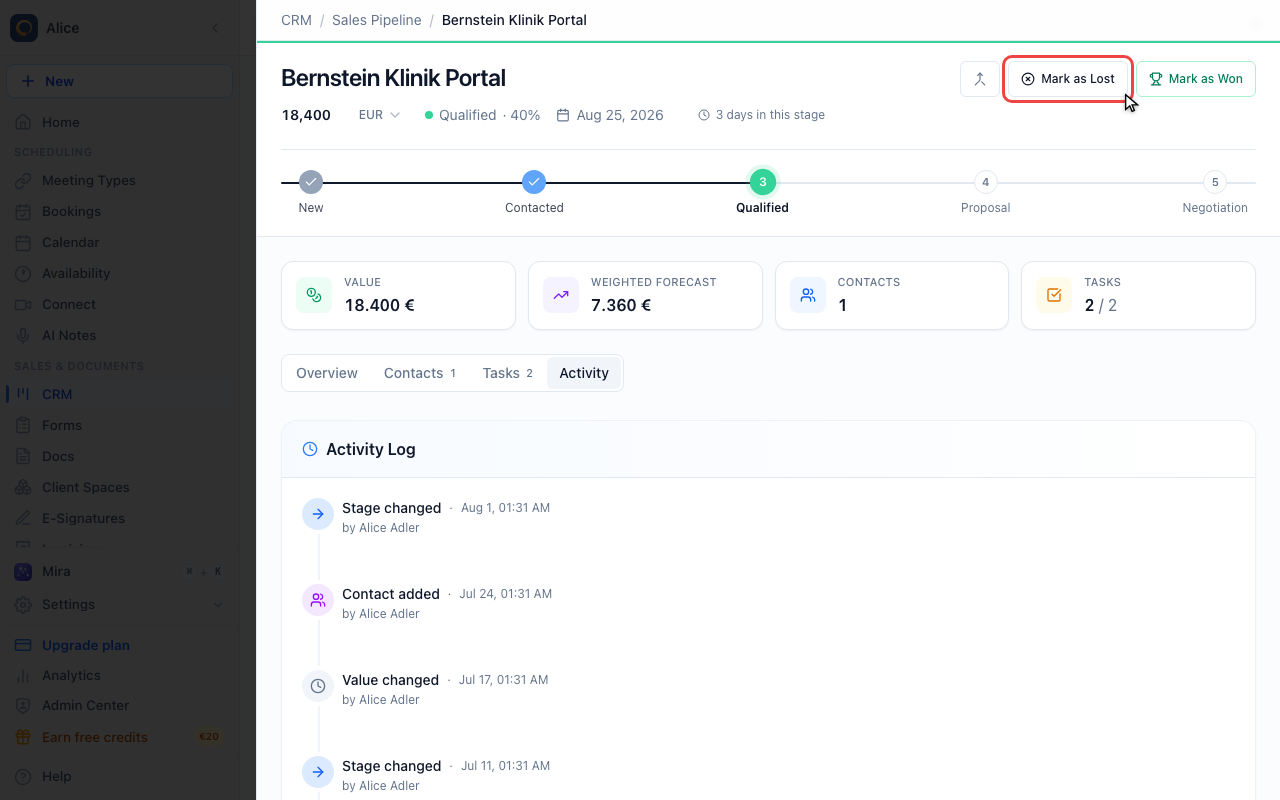Switch to the Overview tab
The height and width of the screenshot is (800, 1280).
(x=327, y=373)
